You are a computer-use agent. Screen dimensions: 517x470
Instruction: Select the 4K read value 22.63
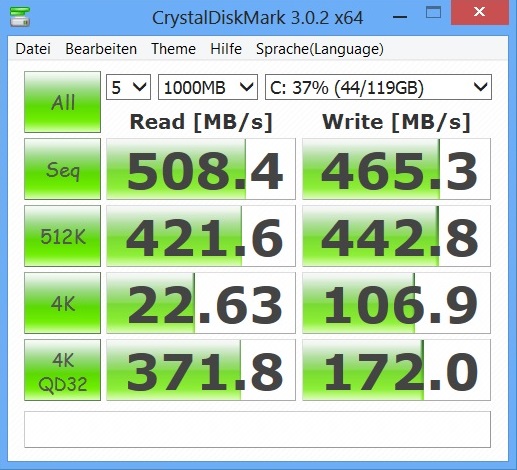click(x=201, y=303)
